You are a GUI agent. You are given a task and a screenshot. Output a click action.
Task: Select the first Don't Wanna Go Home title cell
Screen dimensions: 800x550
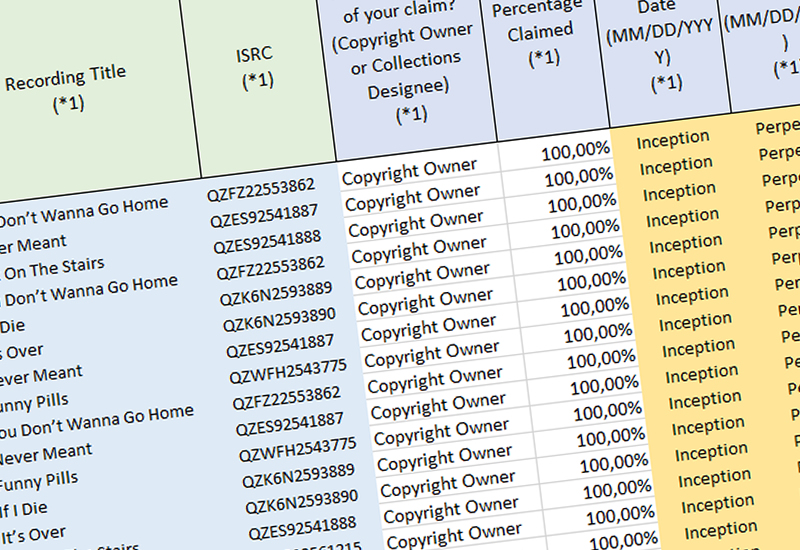point(84,211)
